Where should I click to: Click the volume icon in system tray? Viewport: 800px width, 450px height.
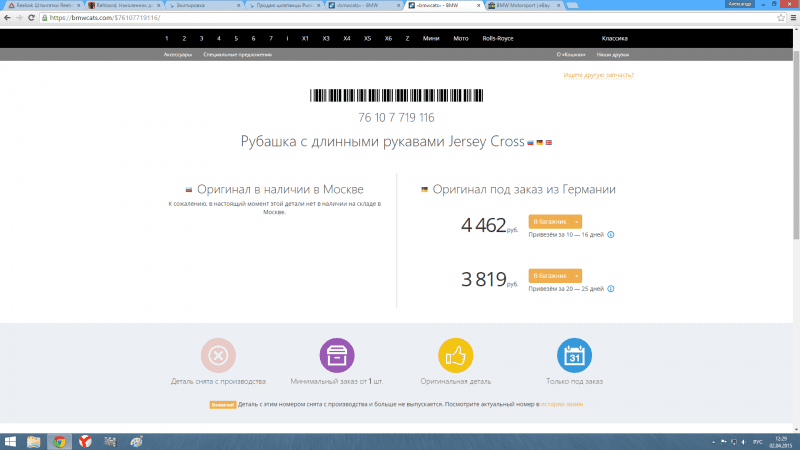(x=743, y=442)
